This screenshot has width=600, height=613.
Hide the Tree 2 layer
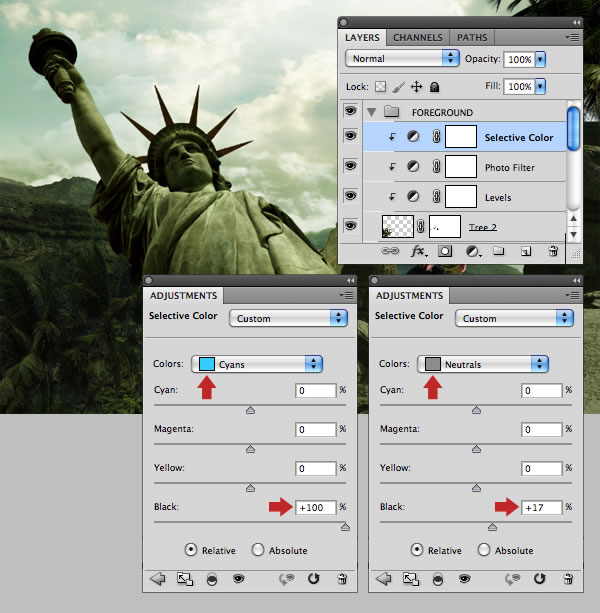(x=350, y=226)
